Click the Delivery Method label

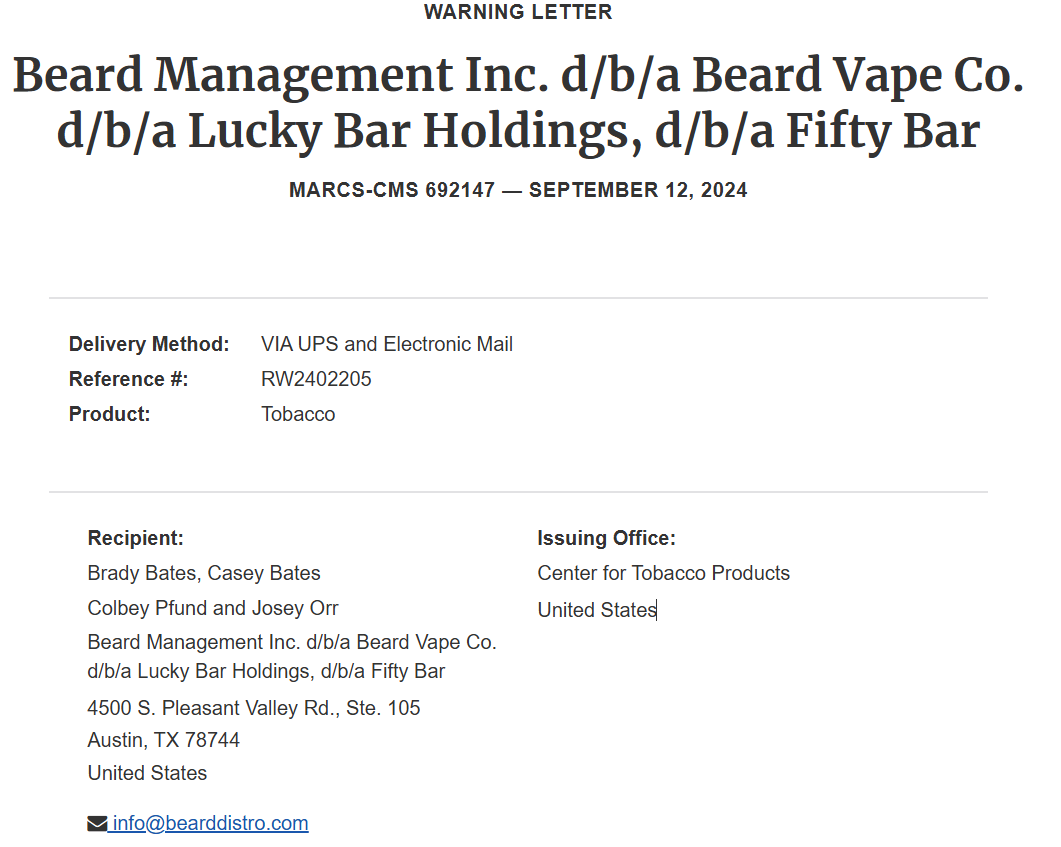coord(149,344)
